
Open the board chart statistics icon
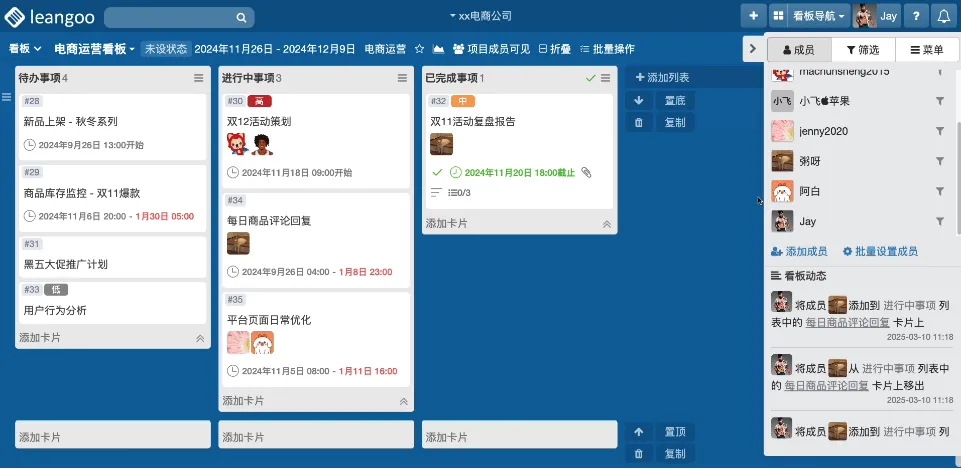coord(438,49)
